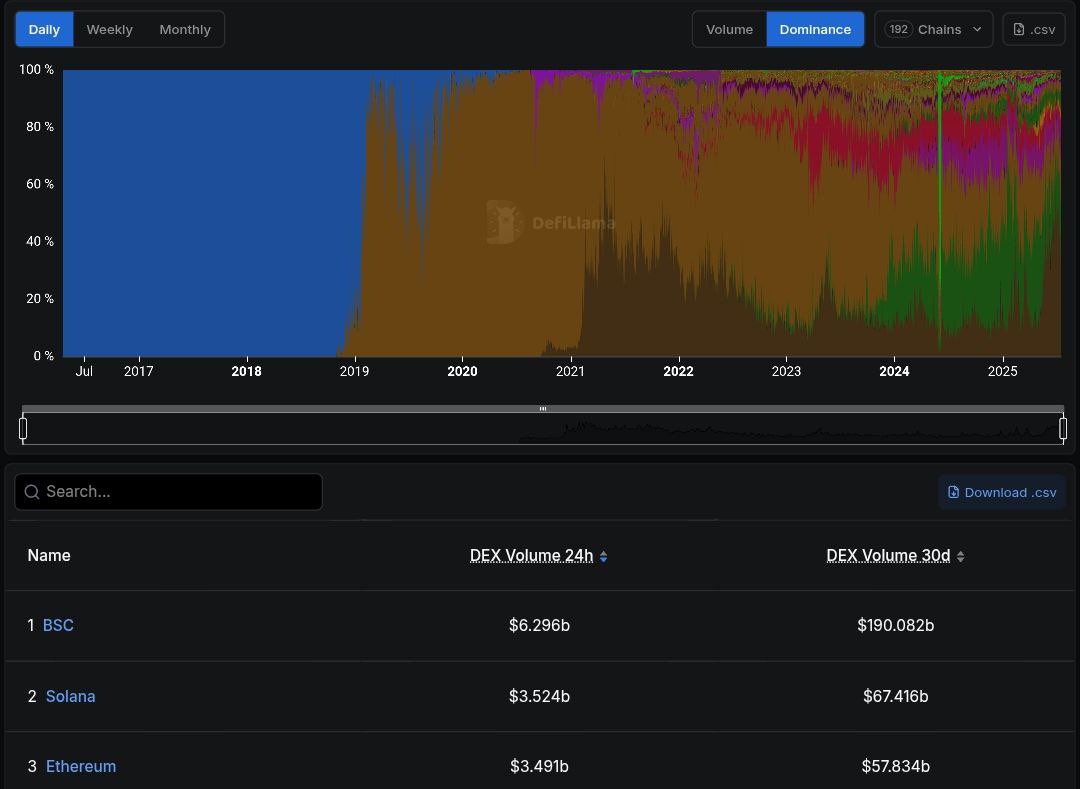
Task: Click the blue area in the chart around 2018
Action: [x=247, y=213]
